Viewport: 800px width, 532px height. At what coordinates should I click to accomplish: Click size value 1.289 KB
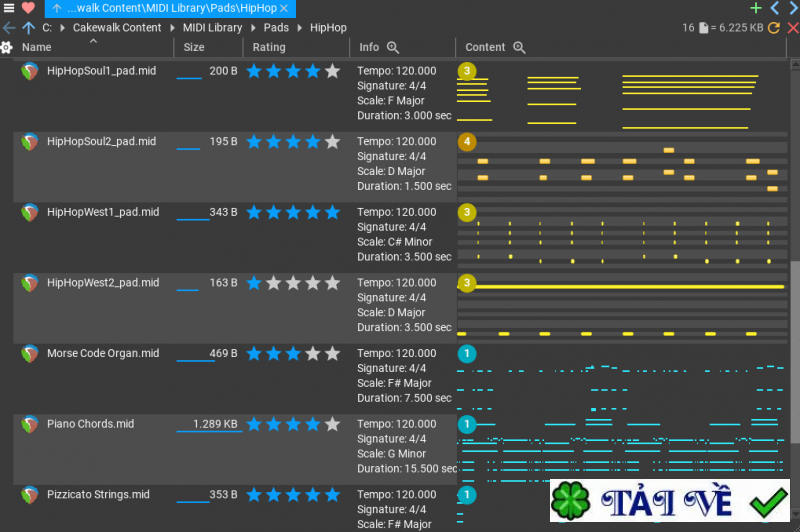215,424
